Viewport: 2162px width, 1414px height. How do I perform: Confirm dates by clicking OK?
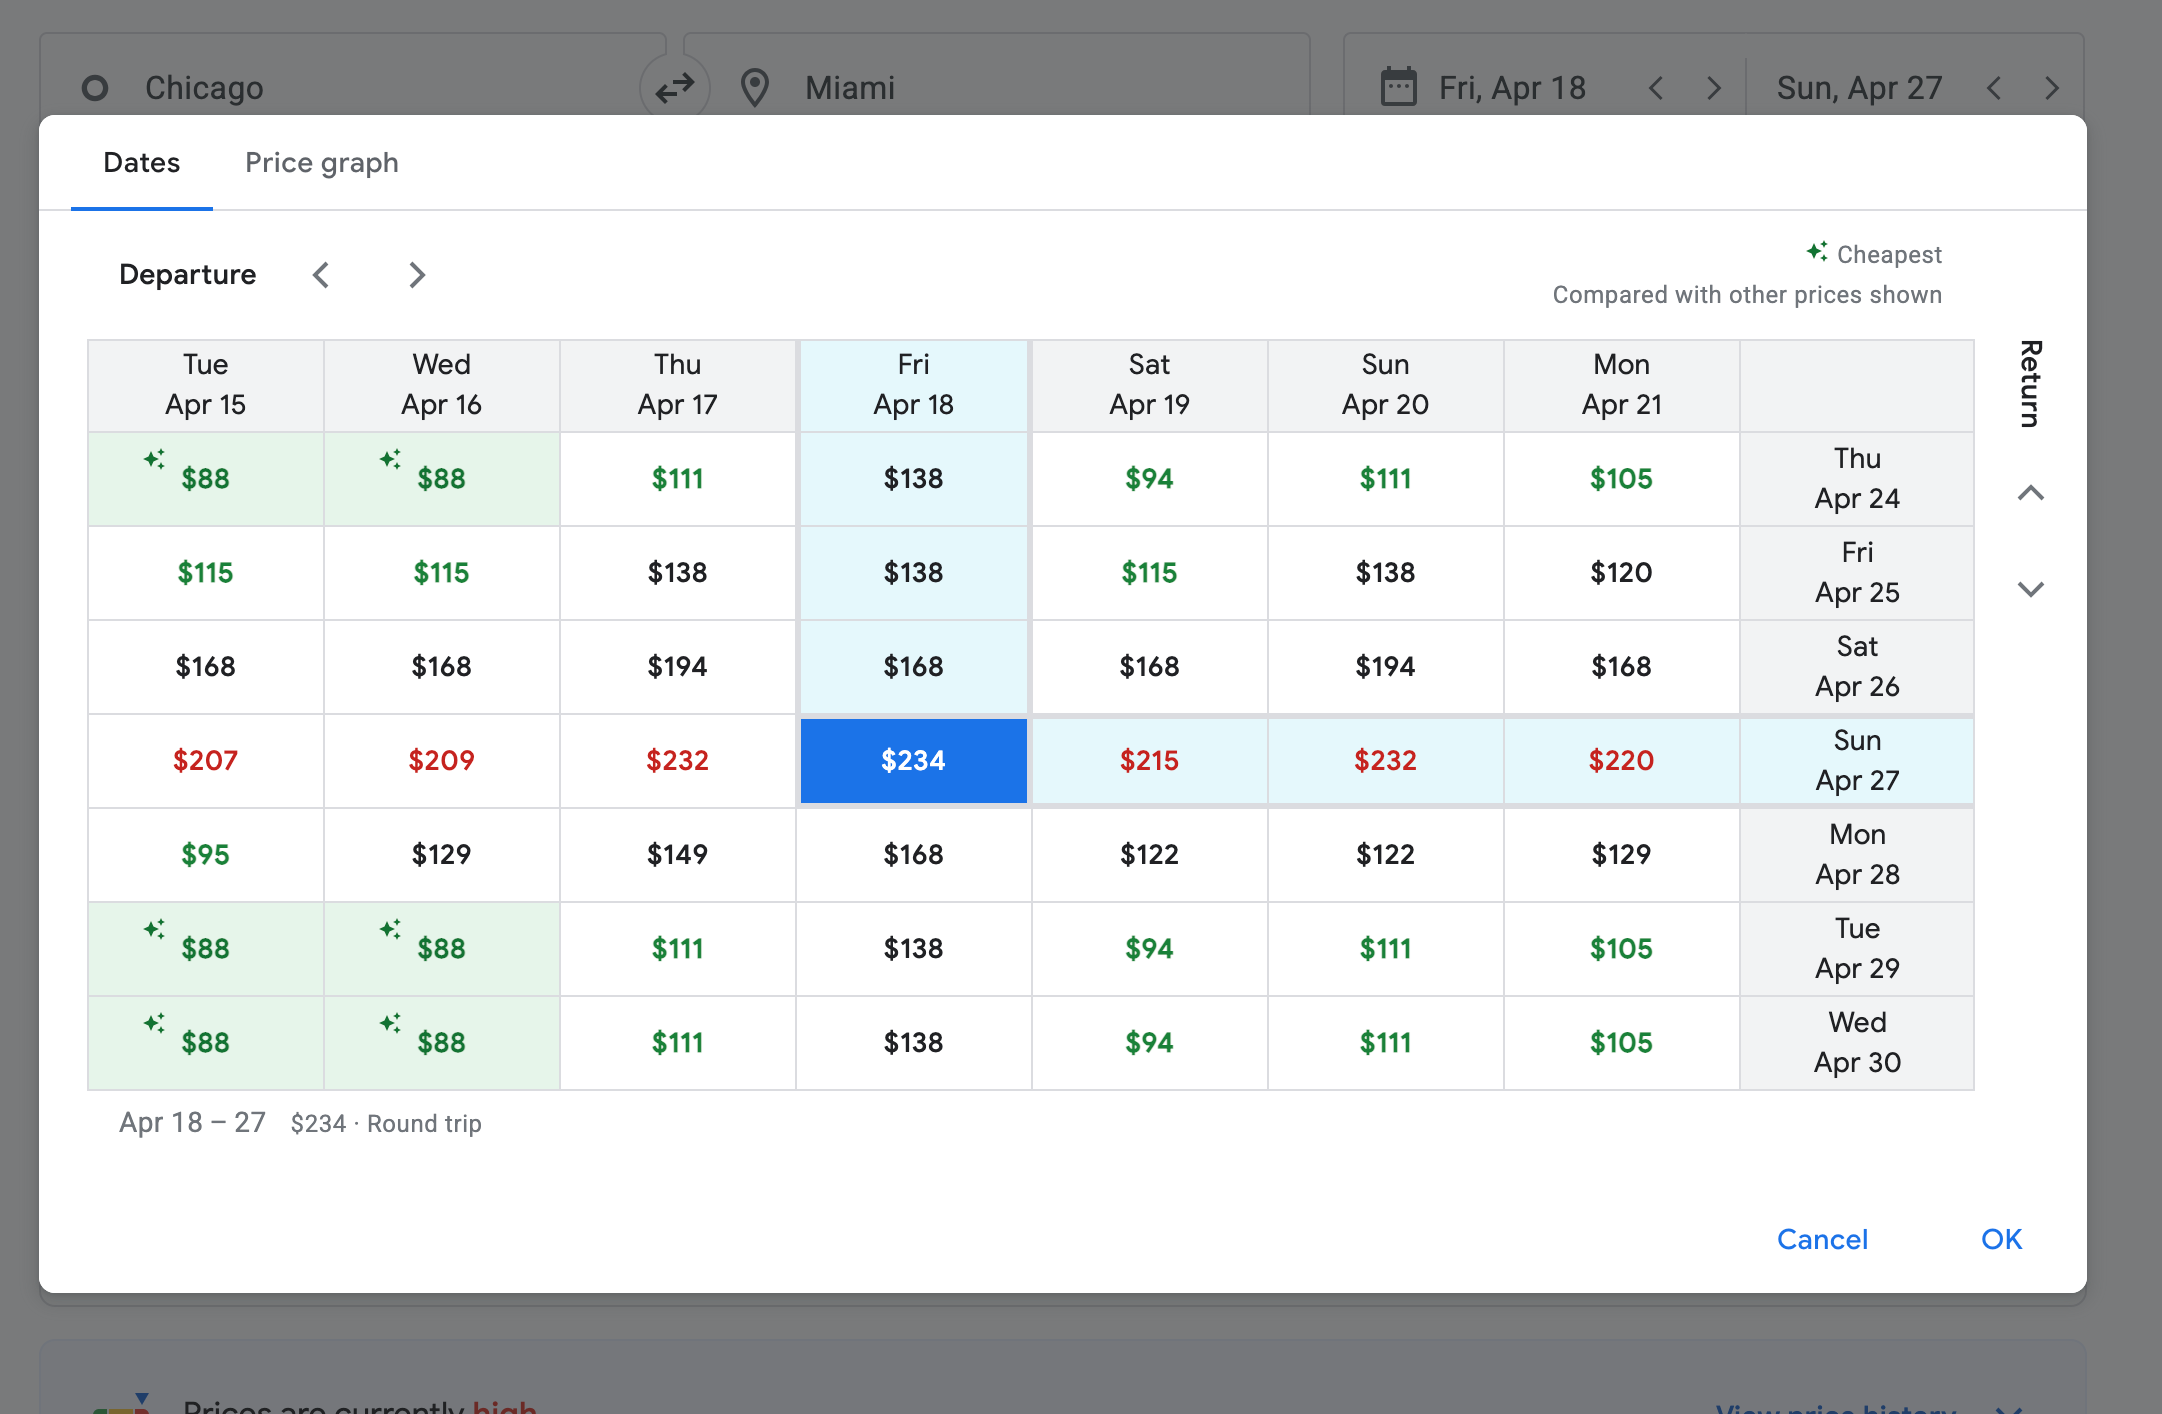[x=2000, y=1239]
